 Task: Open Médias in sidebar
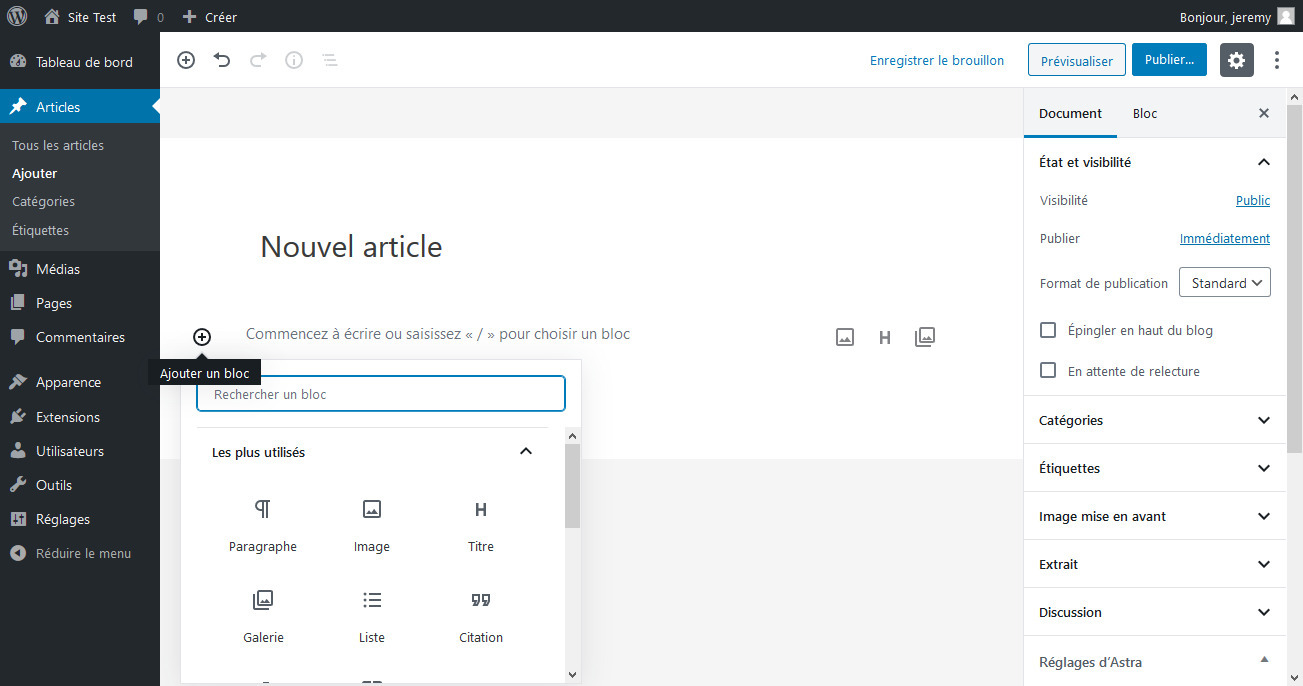[80, 269]
